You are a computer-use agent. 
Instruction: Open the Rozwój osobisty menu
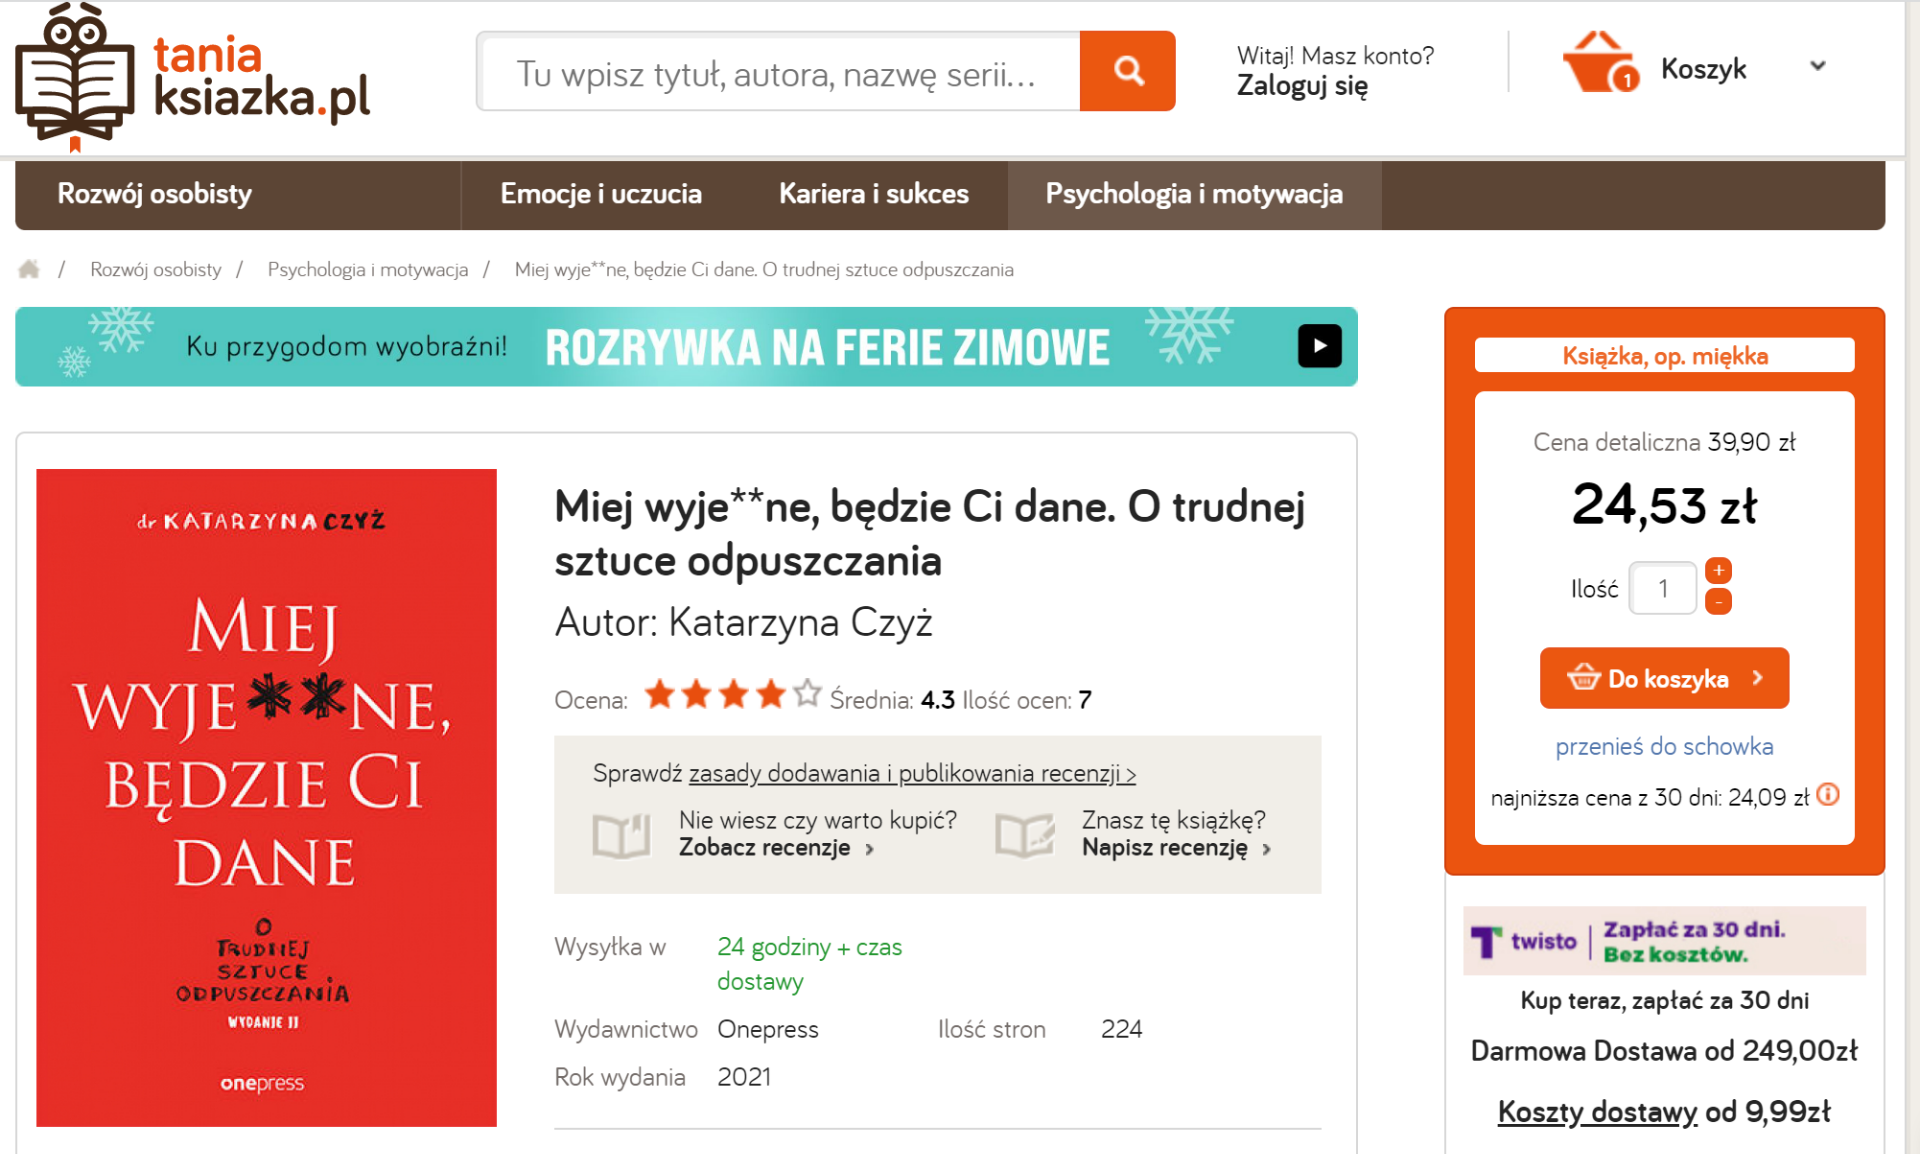click(x=155, y=194)
